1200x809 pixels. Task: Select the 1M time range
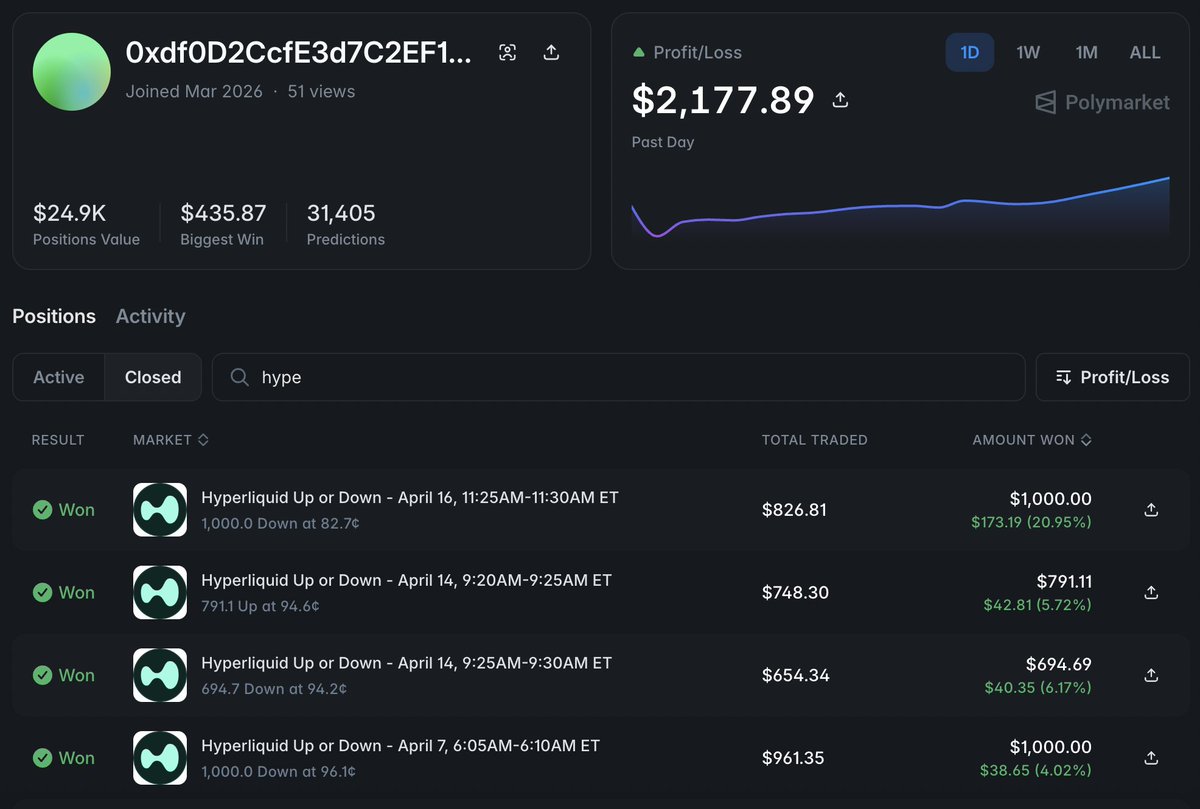point(1087,52)
